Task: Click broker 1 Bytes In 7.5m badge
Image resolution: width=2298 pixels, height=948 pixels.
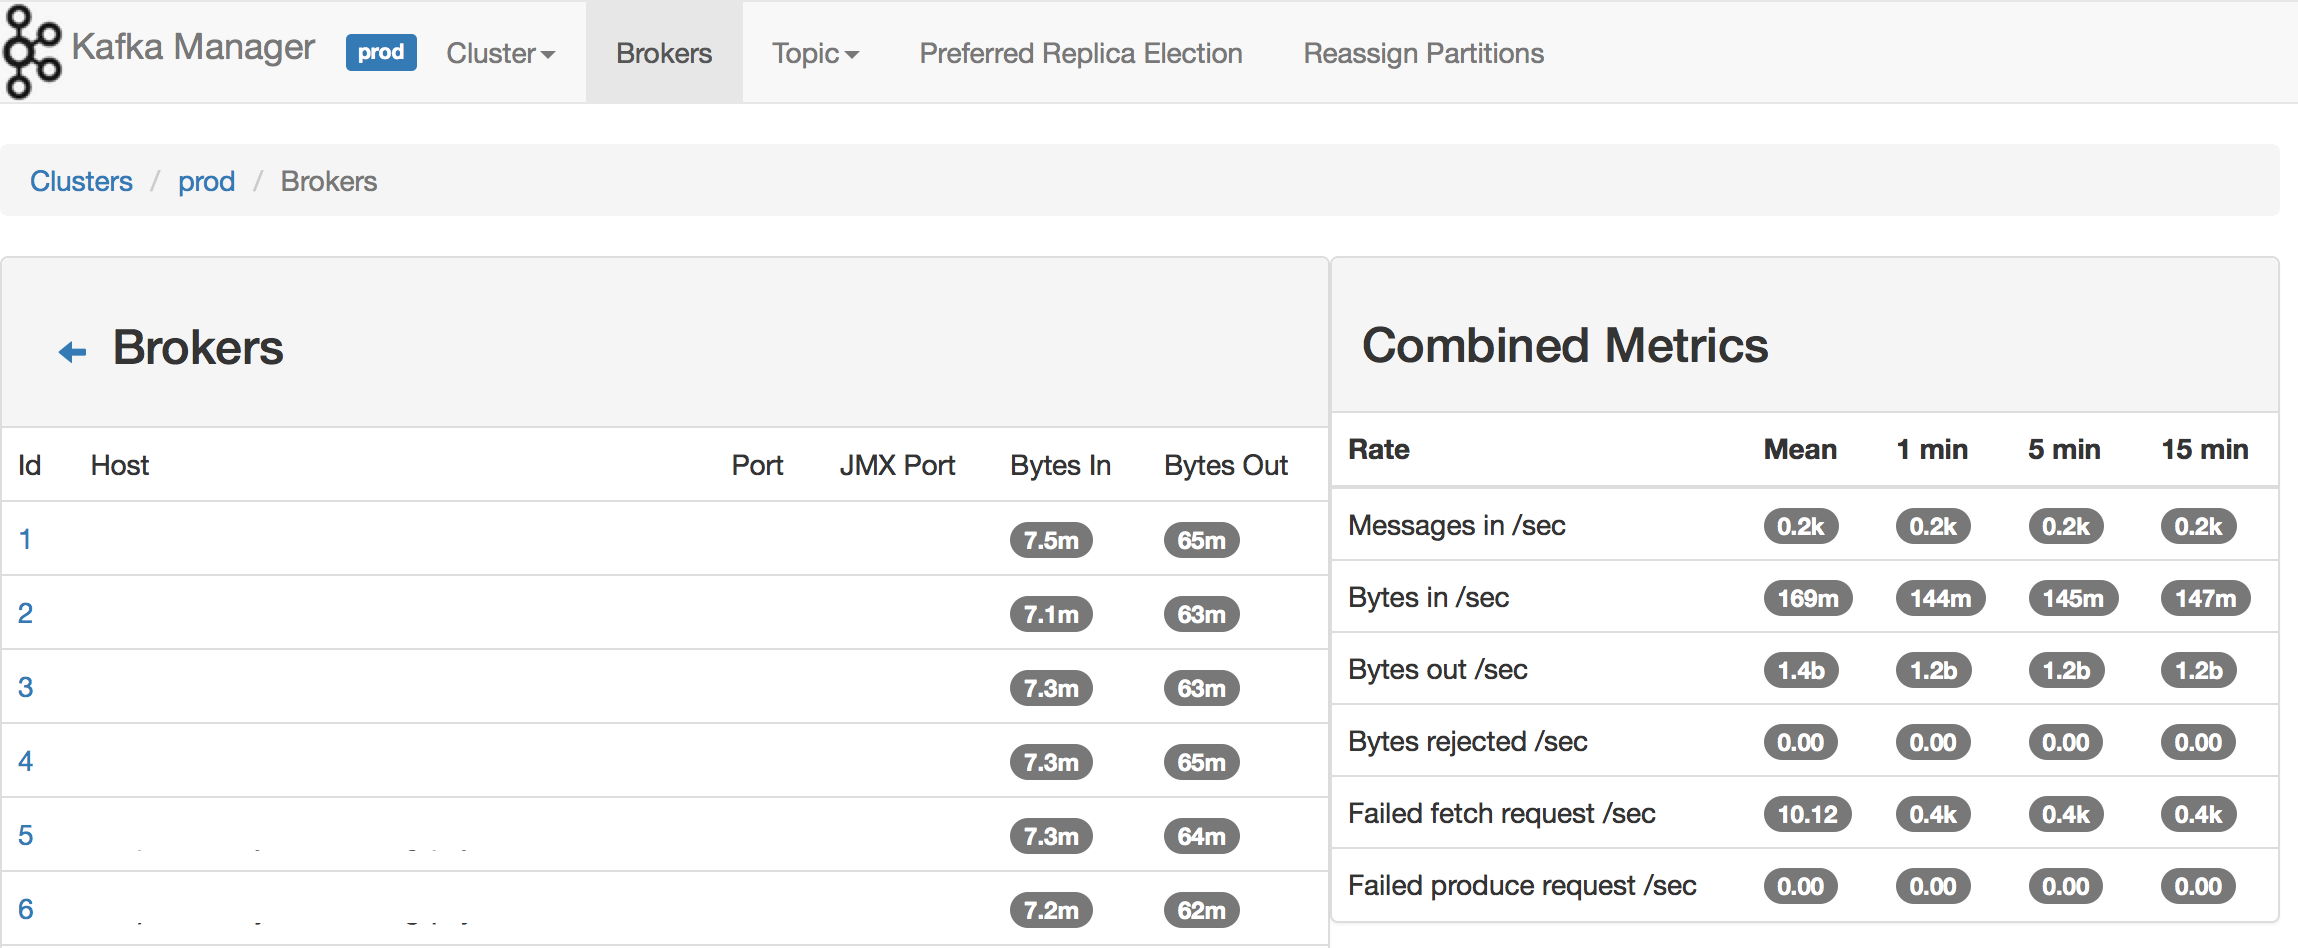Action: 1051,540
